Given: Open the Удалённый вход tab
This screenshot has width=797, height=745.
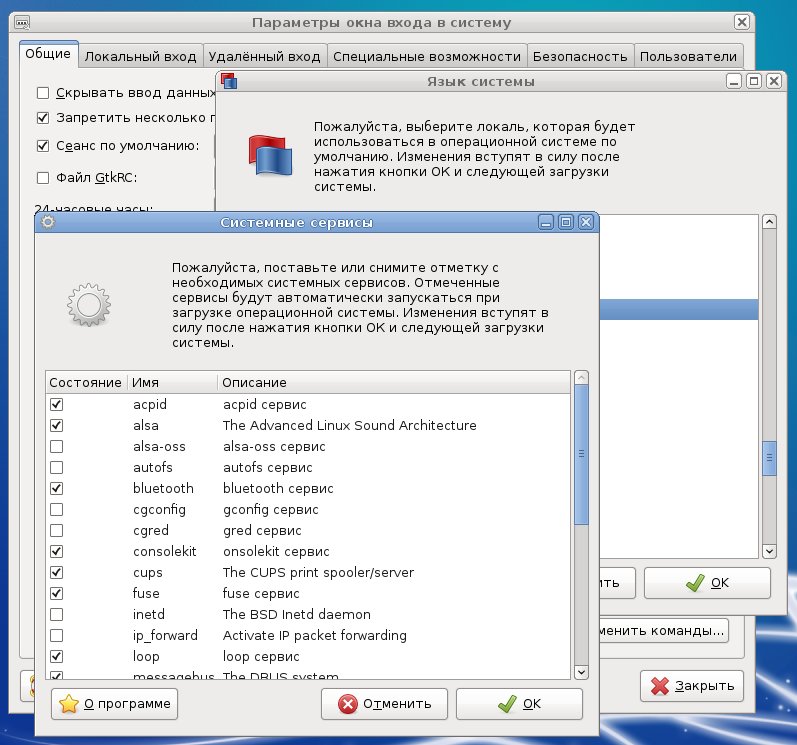Looking at the screenshot, I should [265, 56].
